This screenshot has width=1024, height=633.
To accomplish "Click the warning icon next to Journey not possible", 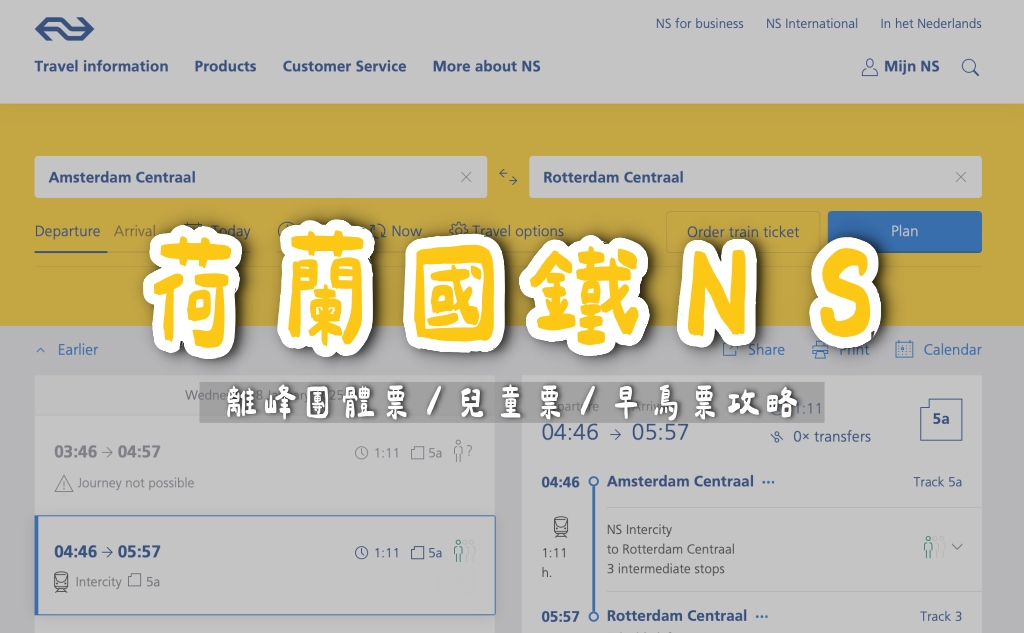I will (63, 483).
